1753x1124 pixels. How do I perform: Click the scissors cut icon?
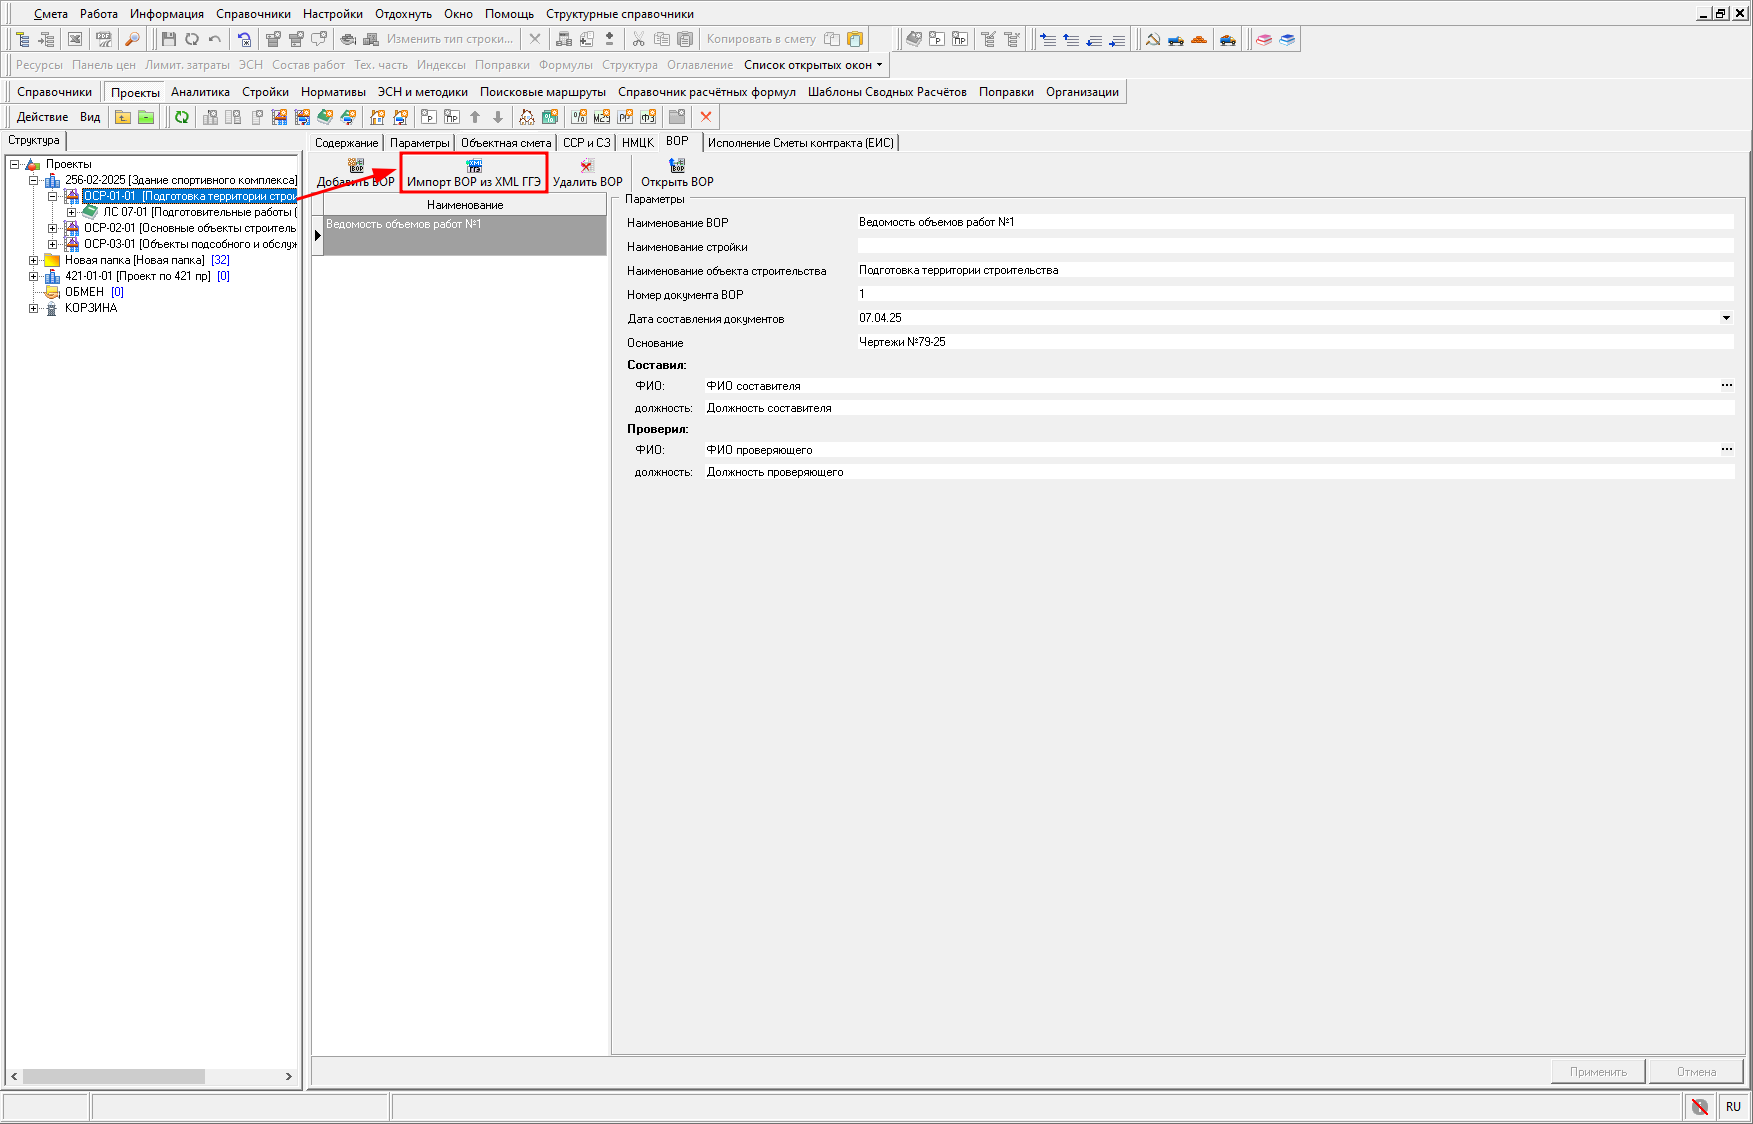pos(638,39)
